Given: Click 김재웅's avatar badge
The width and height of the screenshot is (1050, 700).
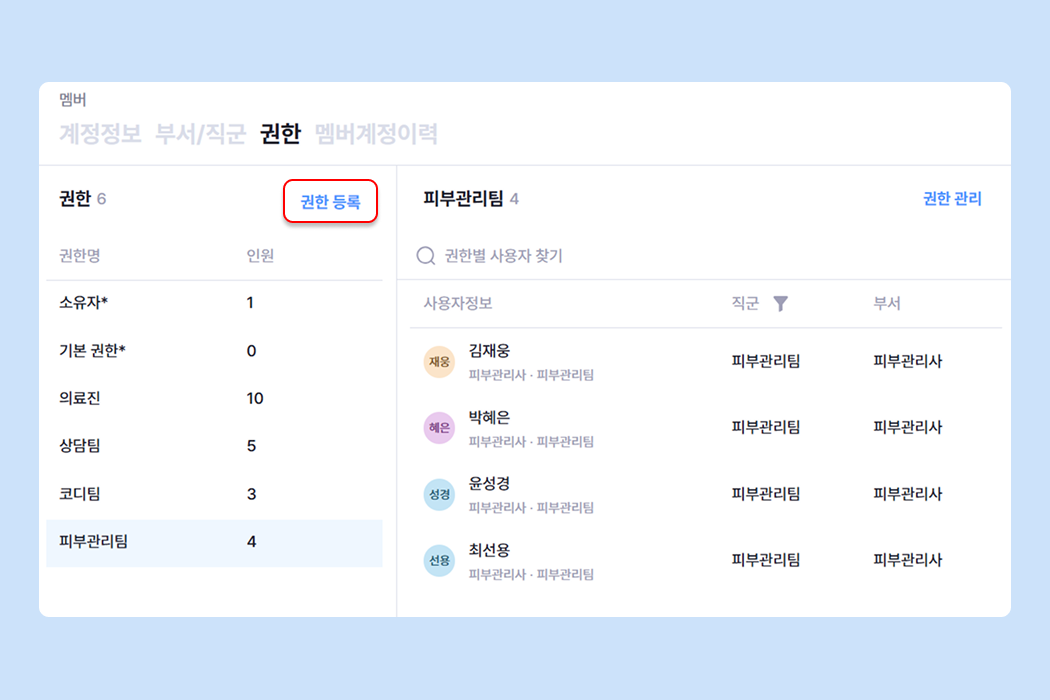Looking at the screenshot, I should (x=439, y=361).
